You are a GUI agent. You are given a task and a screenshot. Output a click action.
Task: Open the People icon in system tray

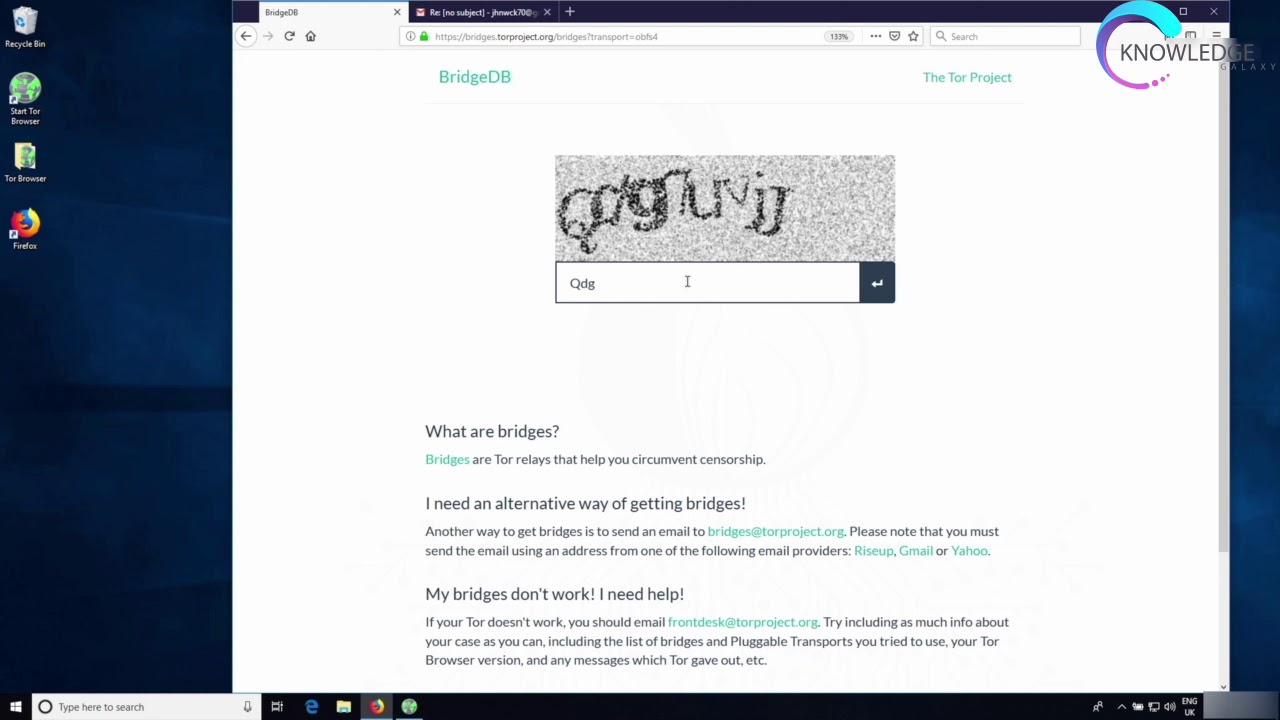pos(1097,707)
